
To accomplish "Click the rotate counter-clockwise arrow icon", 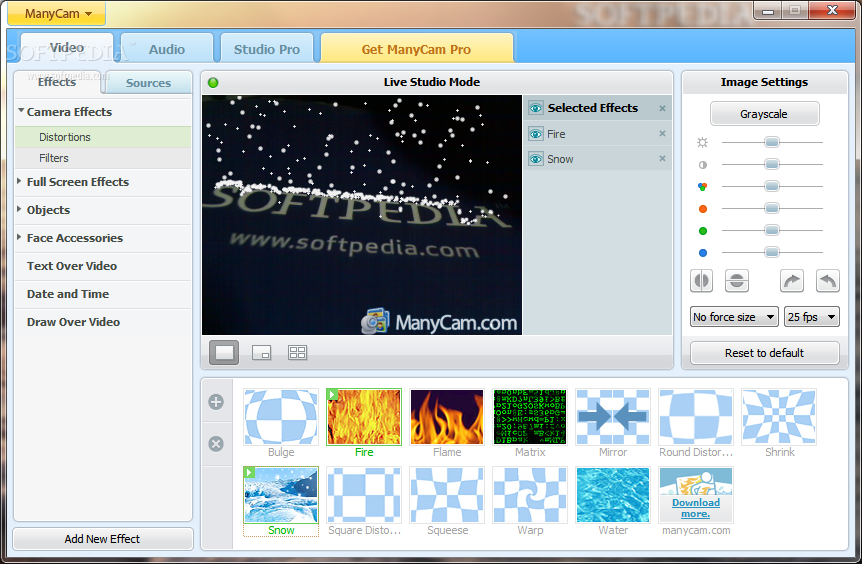I will (827, 281).
